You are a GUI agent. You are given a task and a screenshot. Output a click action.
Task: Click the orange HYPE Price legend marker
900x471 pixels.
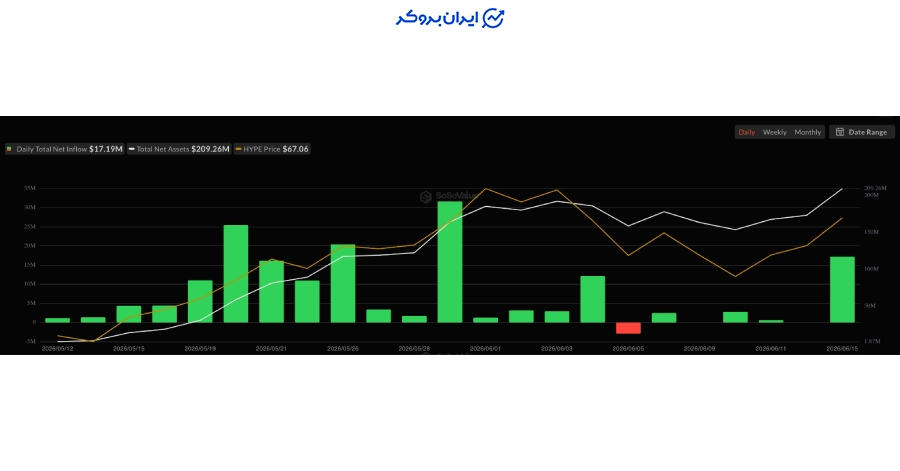point(238,149)
